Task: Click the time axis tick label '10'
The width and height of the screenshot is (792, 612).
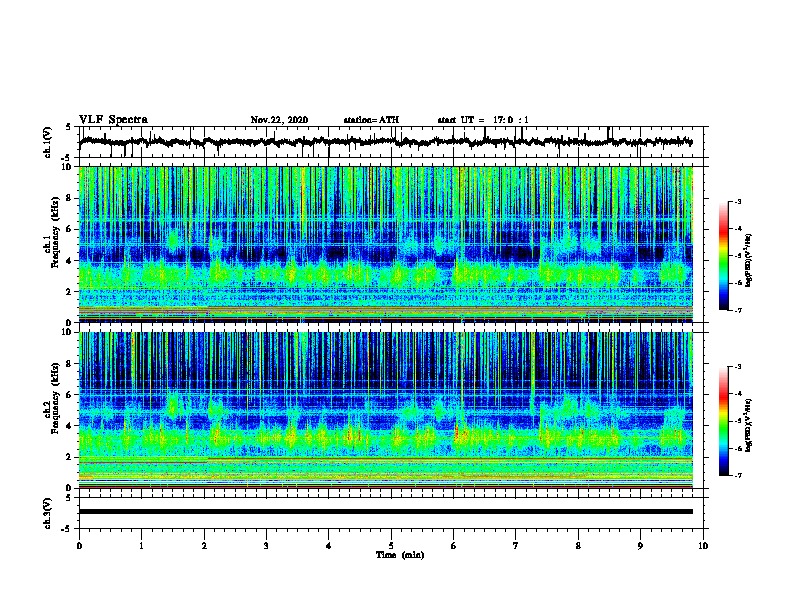Action: [x=703, y=545]
